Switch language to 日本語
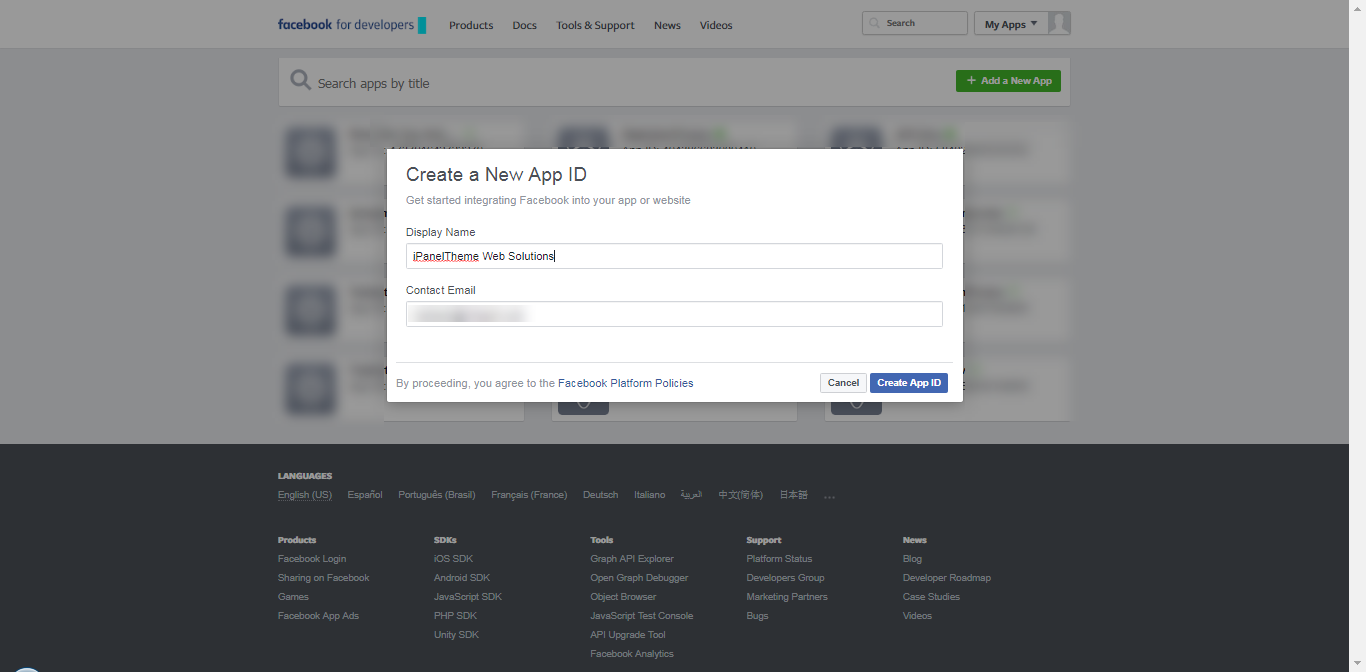Image resolution: width=1366 pixels, height=672 pixels. coord(793,495)
